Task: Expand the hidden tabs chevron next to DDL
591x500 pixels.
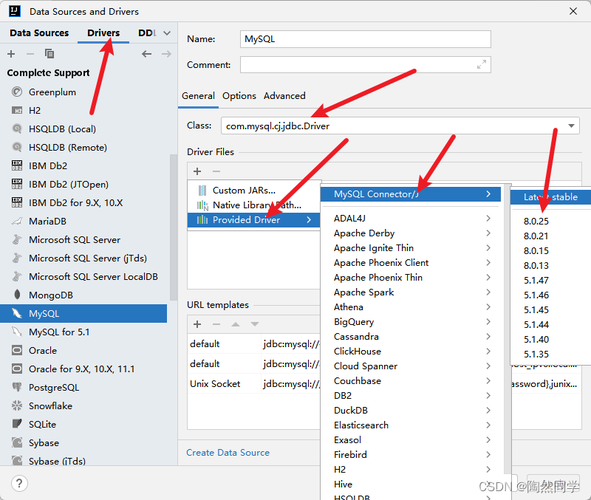Action: pyautogui.click(x=167, y=33)
